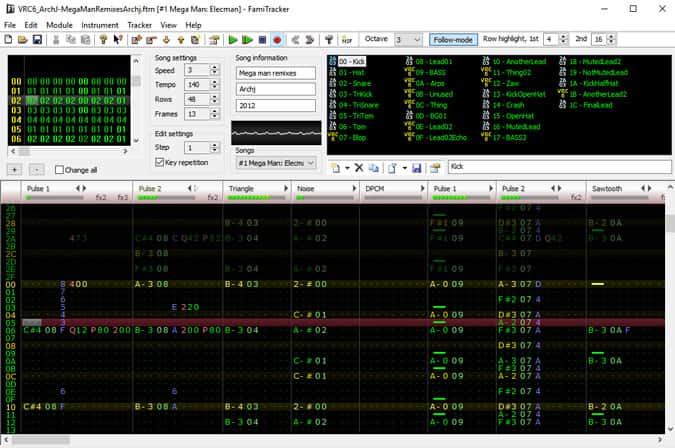Open the Octave dropdown

pyautogui.click(x=408, y=40)
